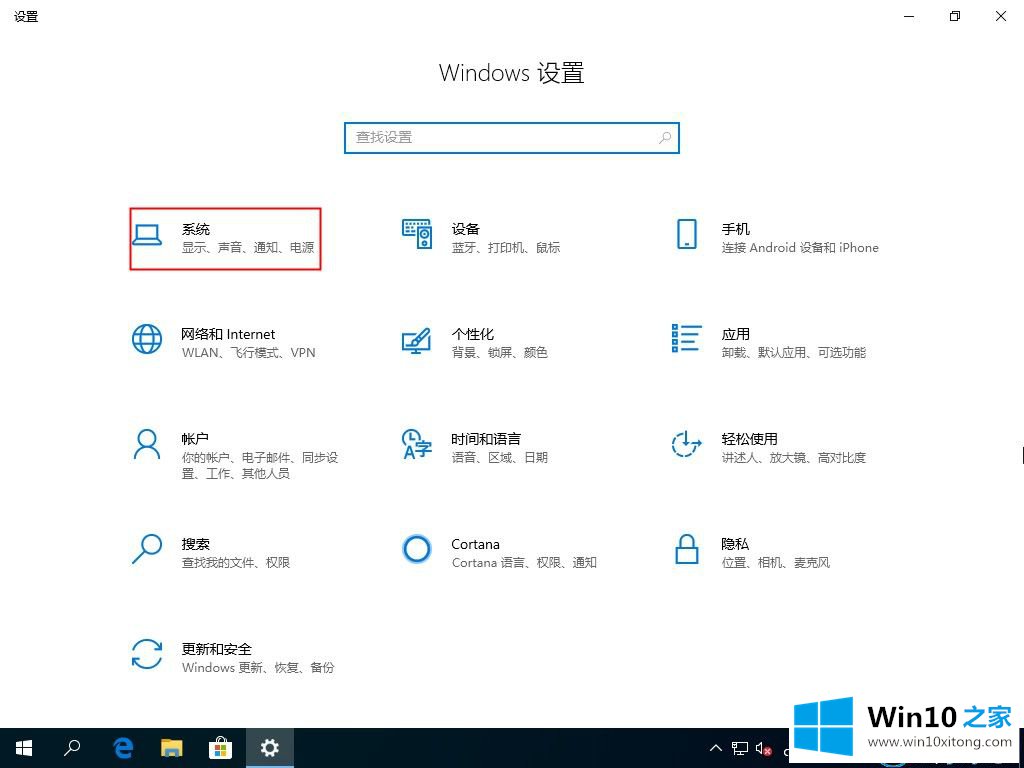Screen dimensions: 1024x768
Task: Show hidden tray icons chevron
Action: click(716, 748)
